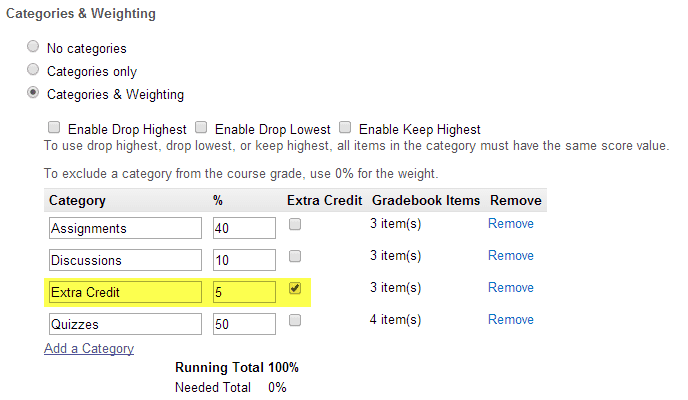Check Extra Credit box for Discussions
The width and height of the screenshot is (688, 400).
[x=295, y=256]
